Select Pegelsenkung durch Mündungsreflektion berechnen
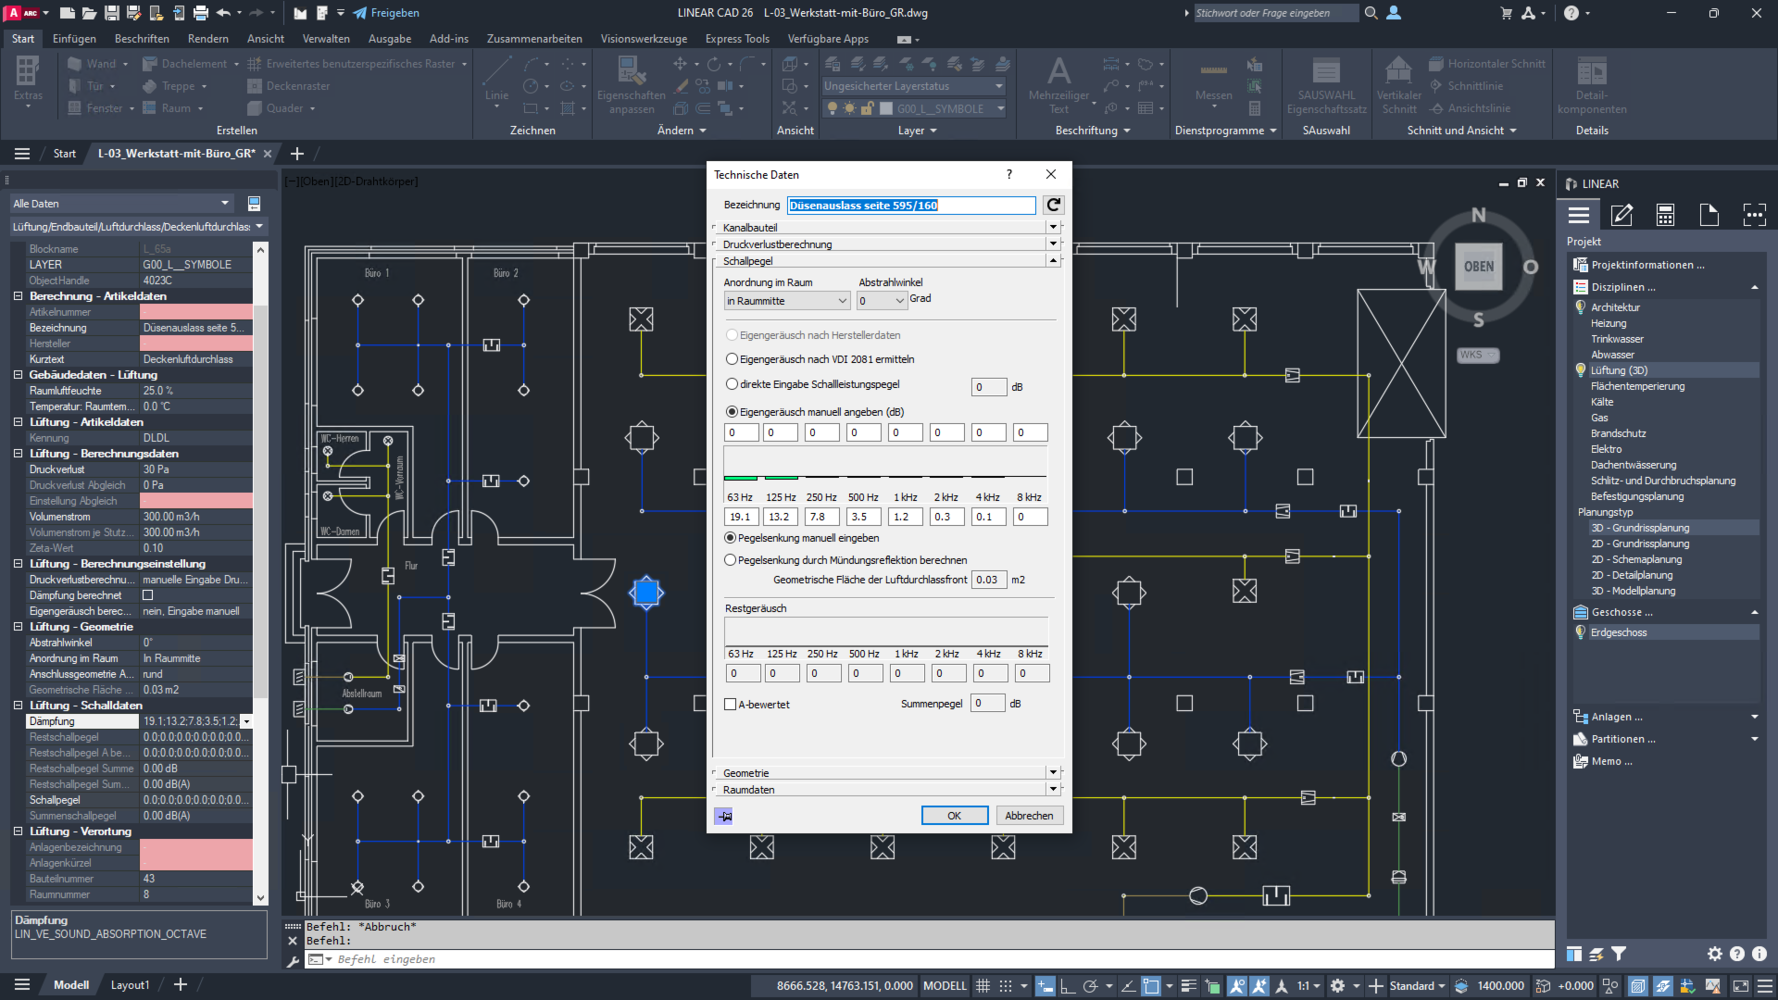Screen dimensions: 1778x1000 [730, 560]
